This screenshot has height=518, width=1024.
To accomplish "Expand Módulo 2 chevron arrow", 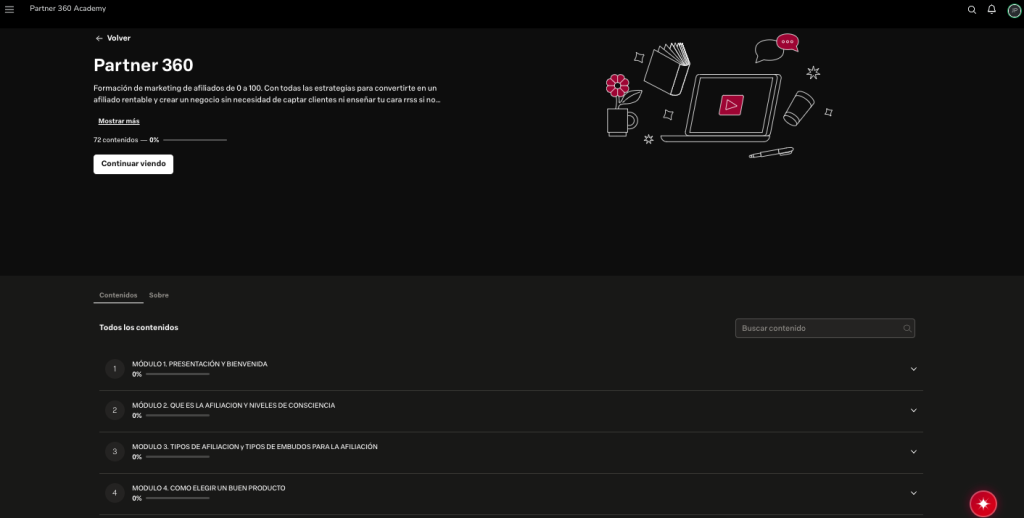I will [x=914, y=410].
